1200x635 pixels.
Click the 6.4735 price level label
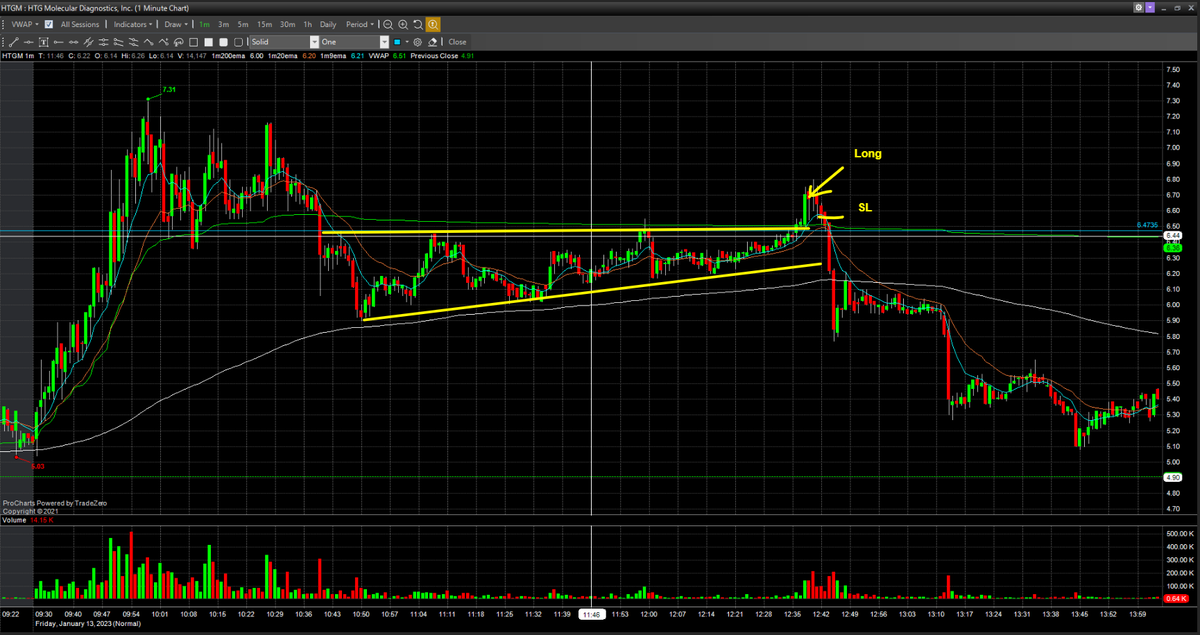coord(1146,225)
